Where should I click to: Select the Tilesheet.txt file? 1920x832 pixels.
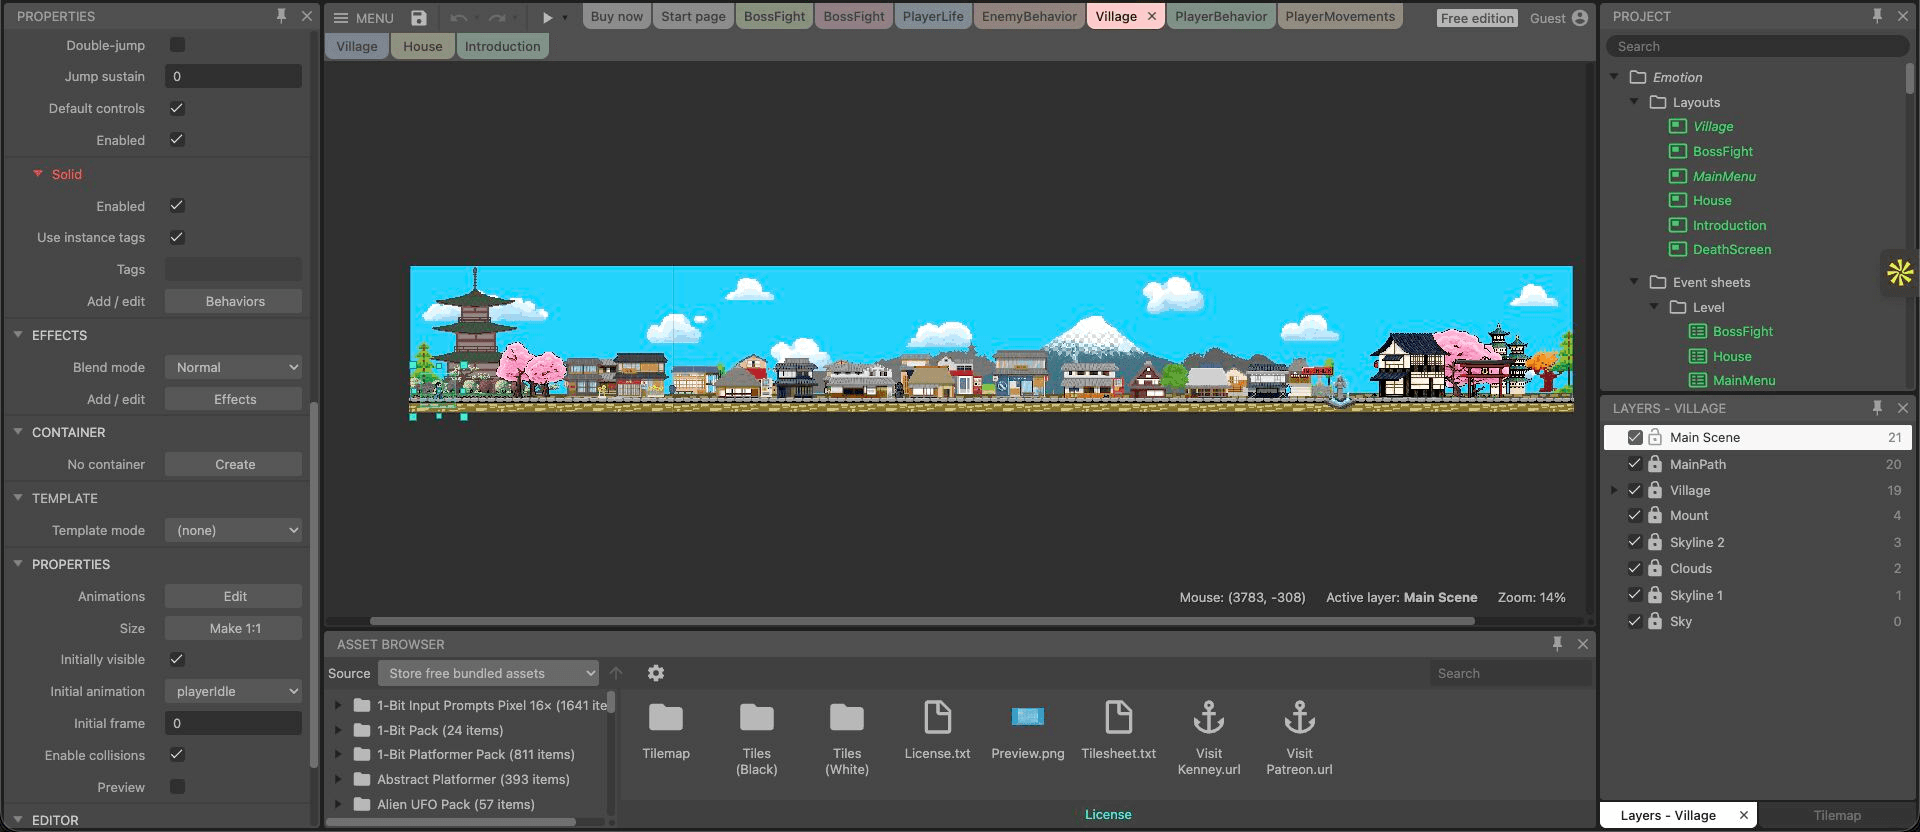pyautogui.click(x=1118, y=731)
